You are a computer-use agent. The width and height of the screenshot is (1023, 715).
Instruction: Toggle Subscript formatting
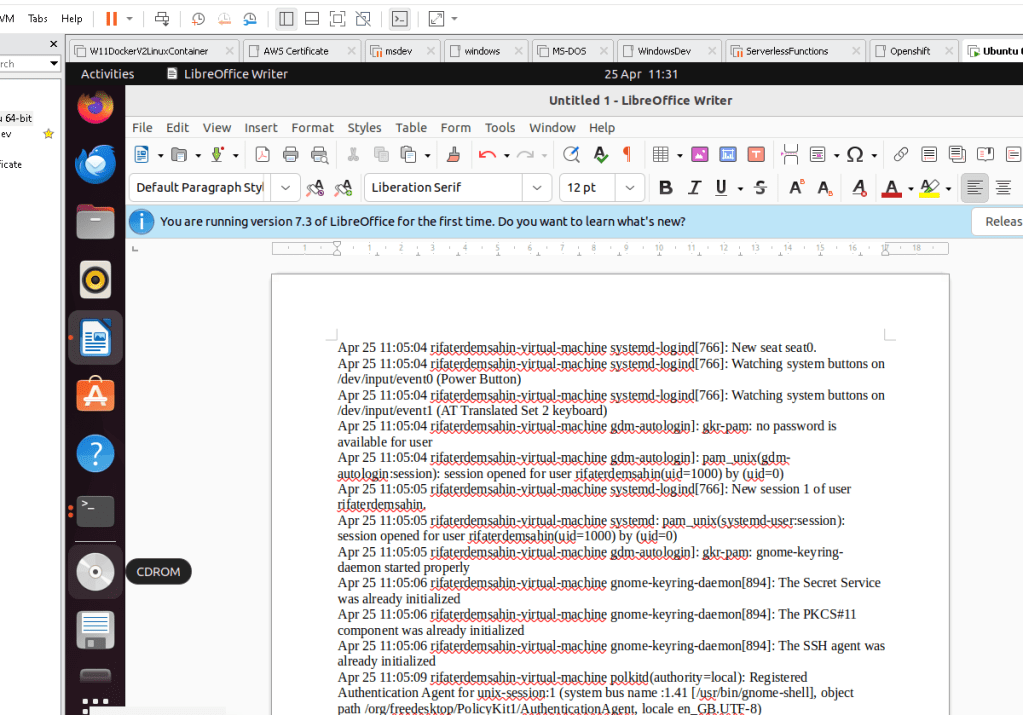[x=825, y=188]
